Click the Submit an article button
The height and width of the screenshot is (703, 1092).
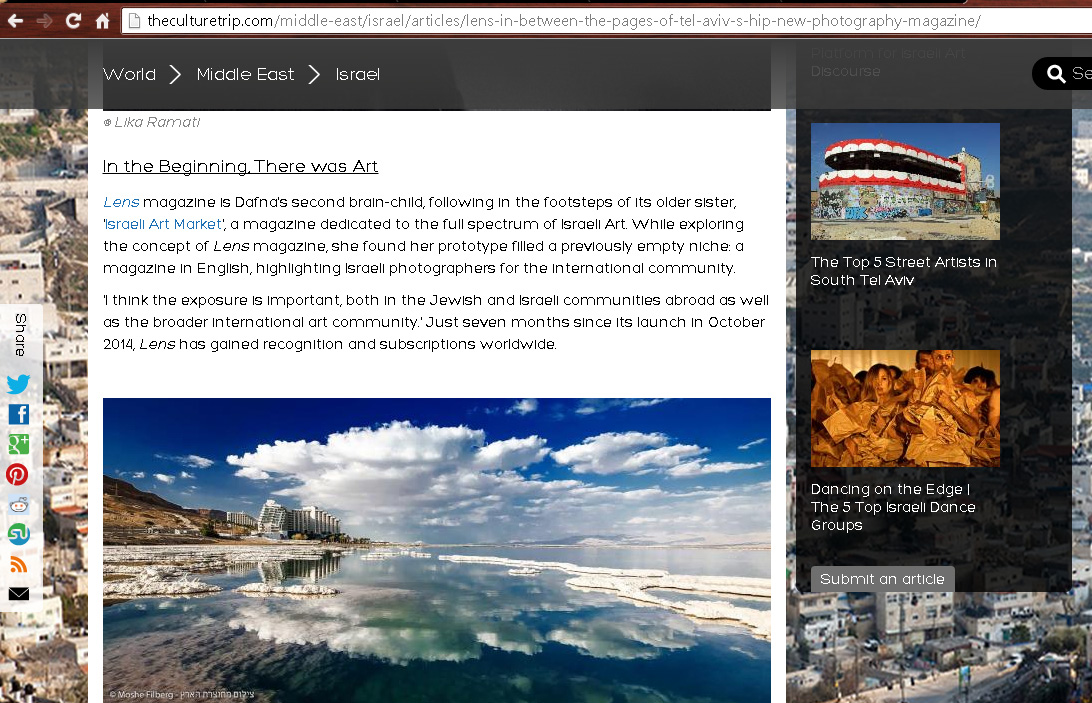tap(882, 579)
